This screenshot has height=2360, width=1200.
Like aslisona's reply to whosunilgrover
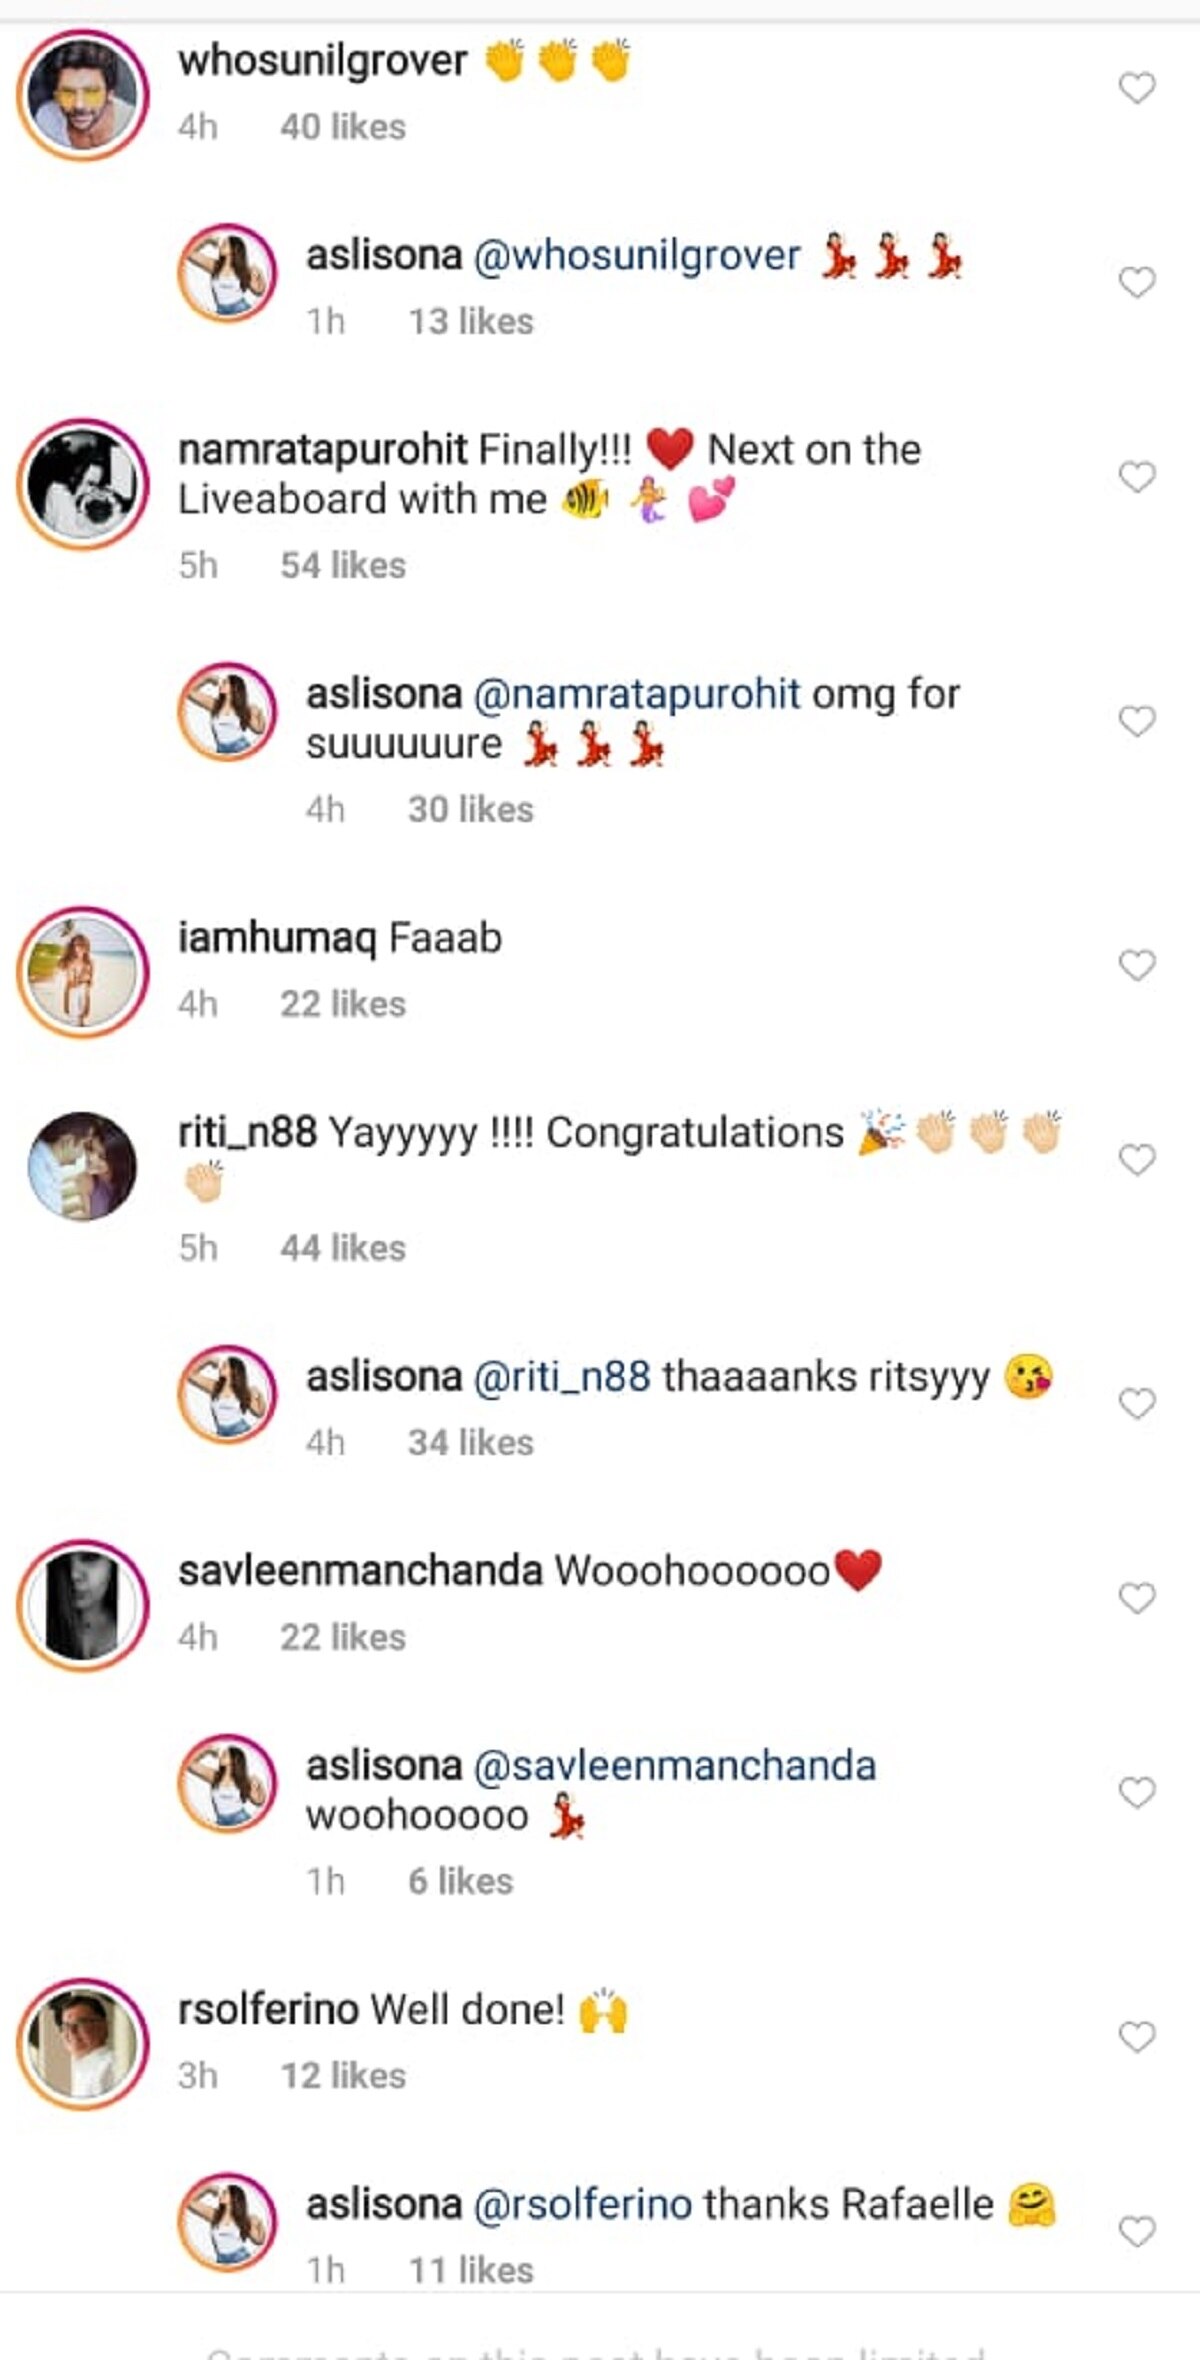pyautogui.click(x=1137, y=283)
